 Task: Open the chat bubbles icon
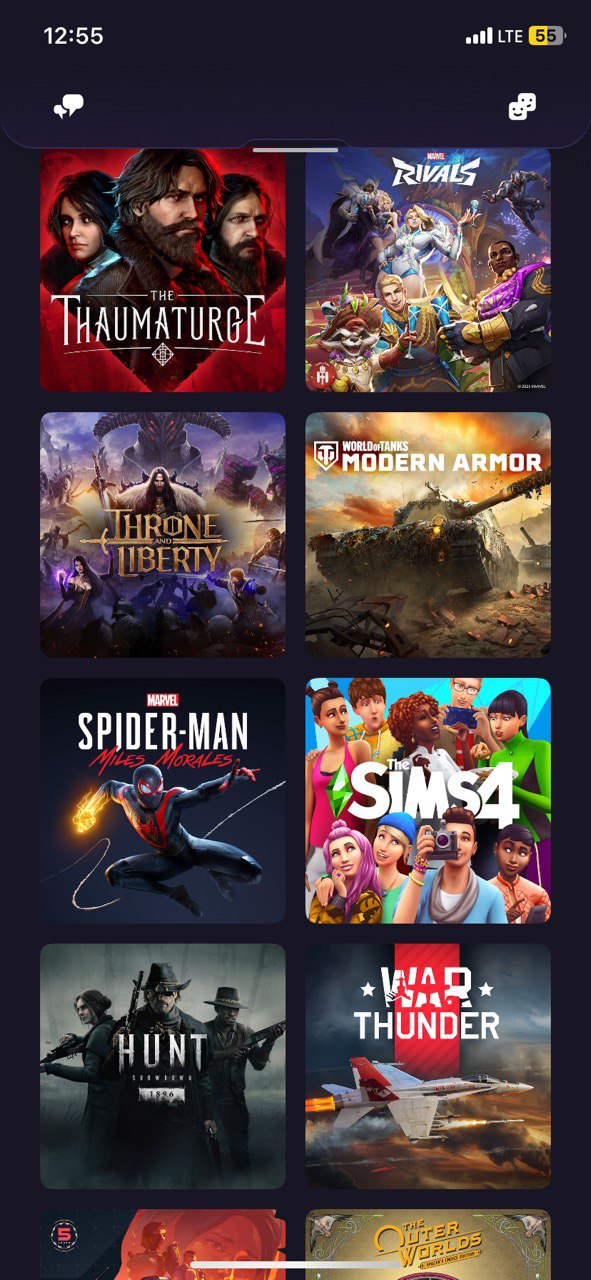click(x=68, y=107)
